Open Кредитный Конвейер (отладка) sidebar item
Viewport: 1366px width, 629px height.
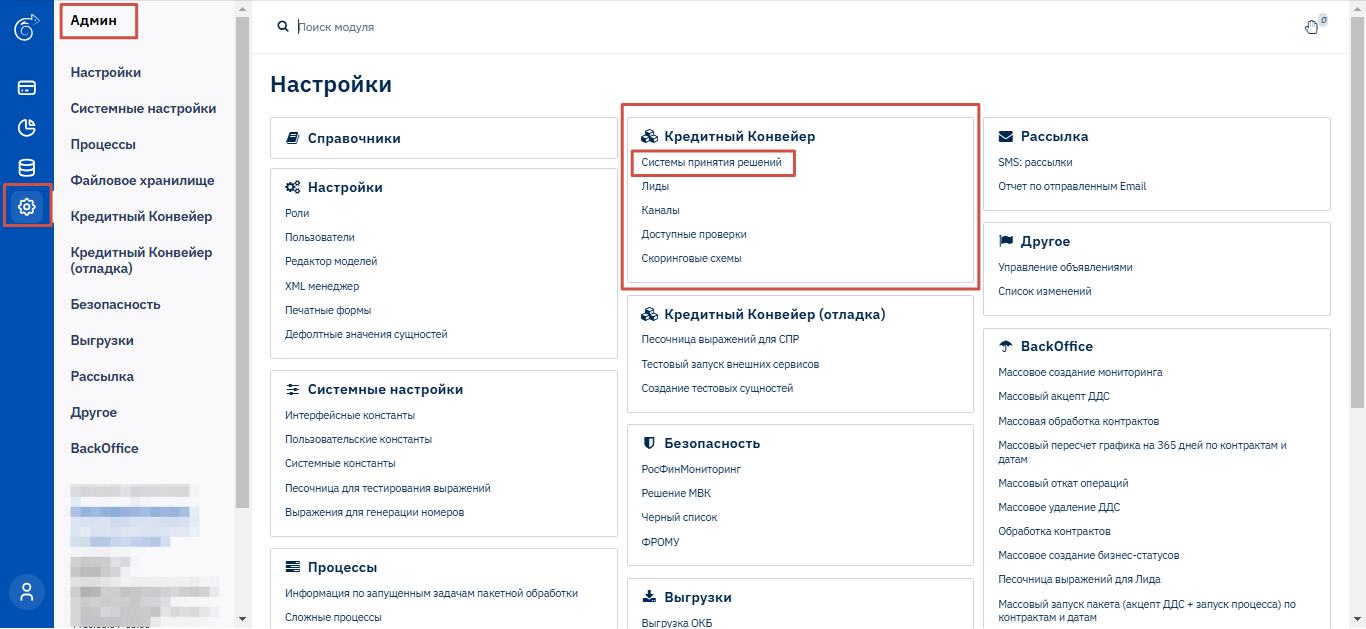(141, 260)
